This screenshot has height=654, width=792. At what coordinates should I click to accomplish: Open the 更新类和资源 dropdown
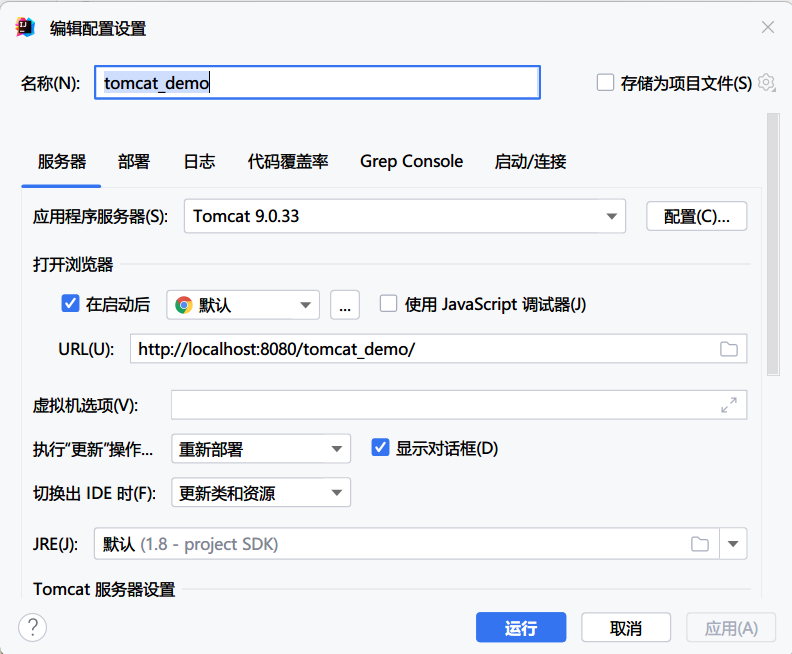pos(261,492)
